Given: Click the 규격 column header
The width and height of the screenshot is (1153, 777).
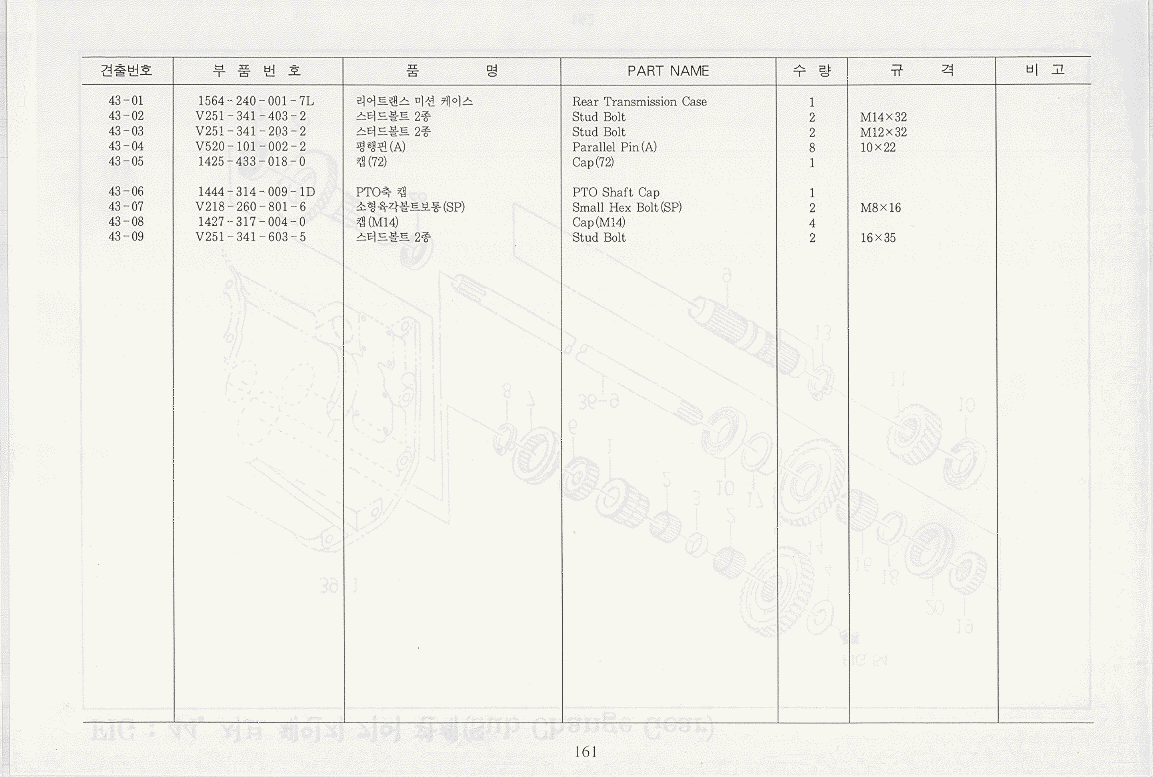Looking at the screenshot, I should click(x=922, y=70).
